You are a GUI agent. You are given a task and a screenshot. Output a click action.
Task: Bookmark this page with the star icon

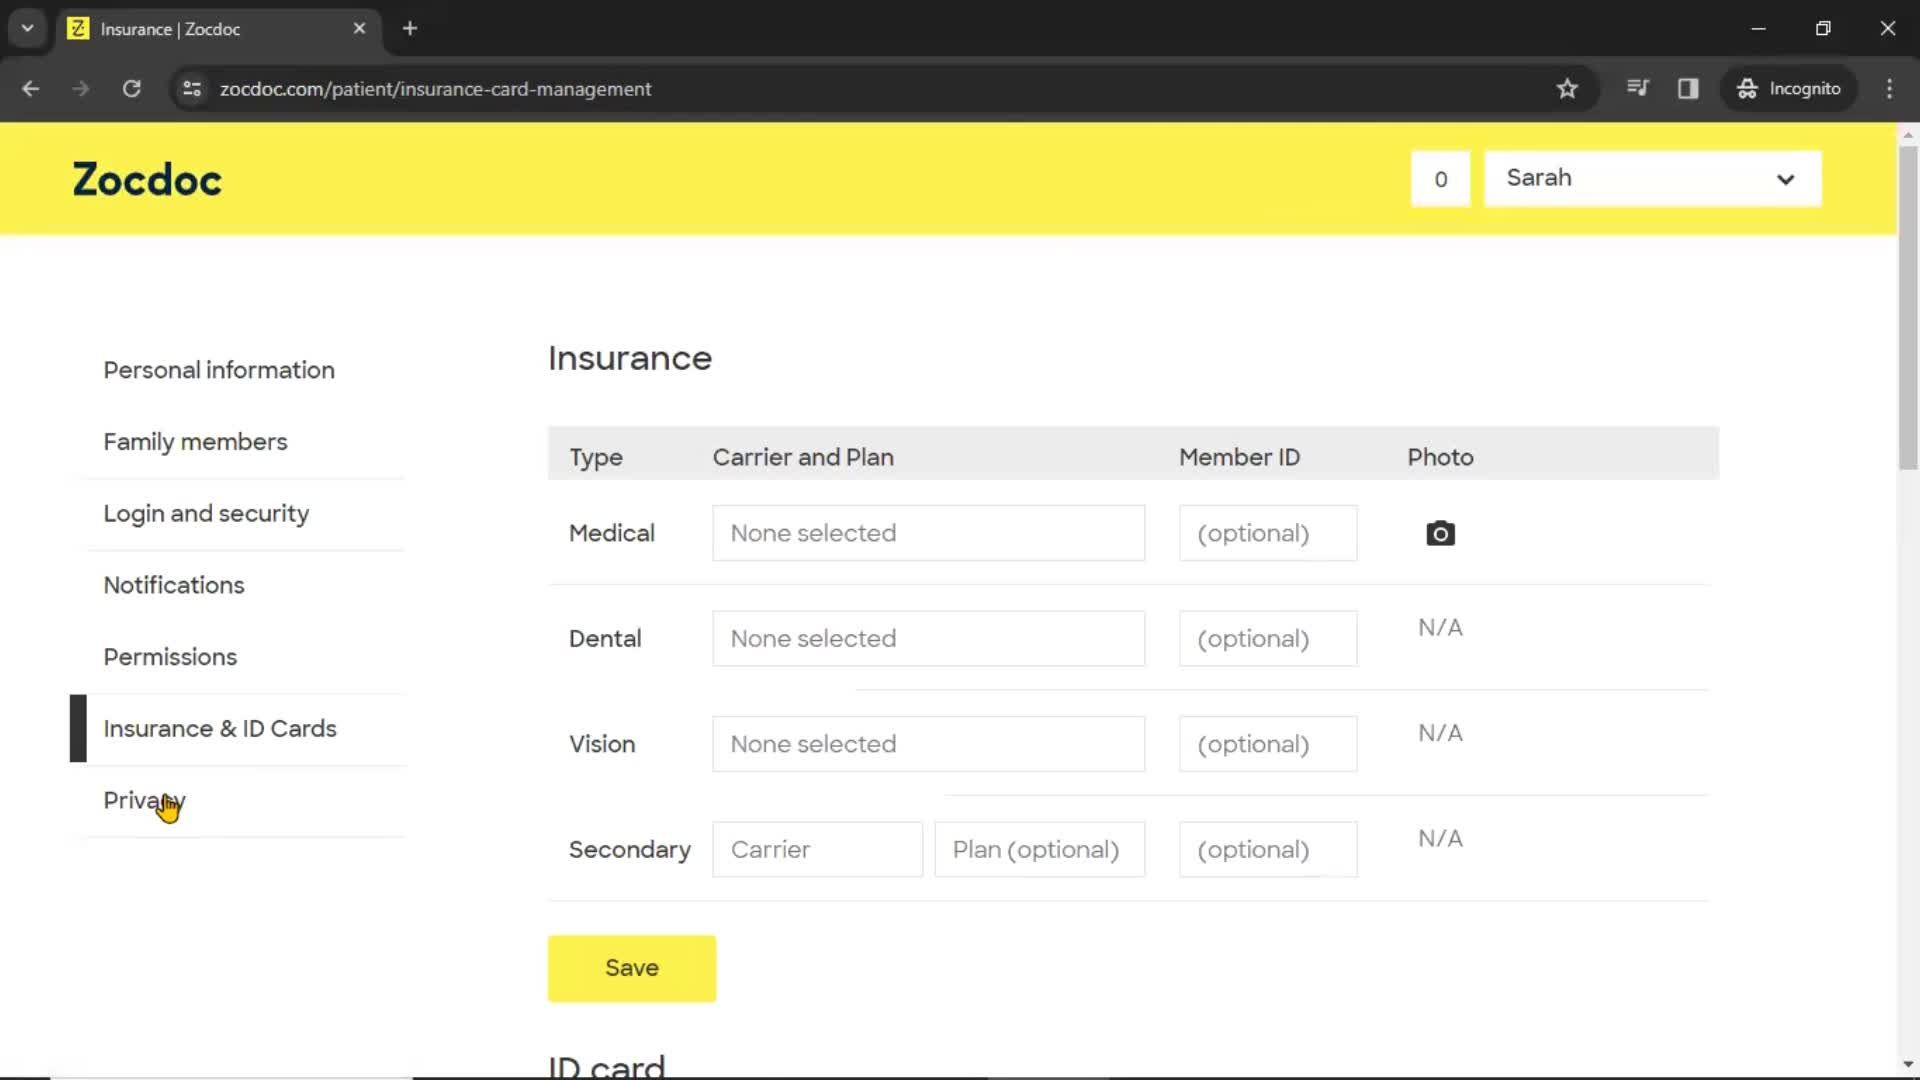click(x=1567, y=88)
